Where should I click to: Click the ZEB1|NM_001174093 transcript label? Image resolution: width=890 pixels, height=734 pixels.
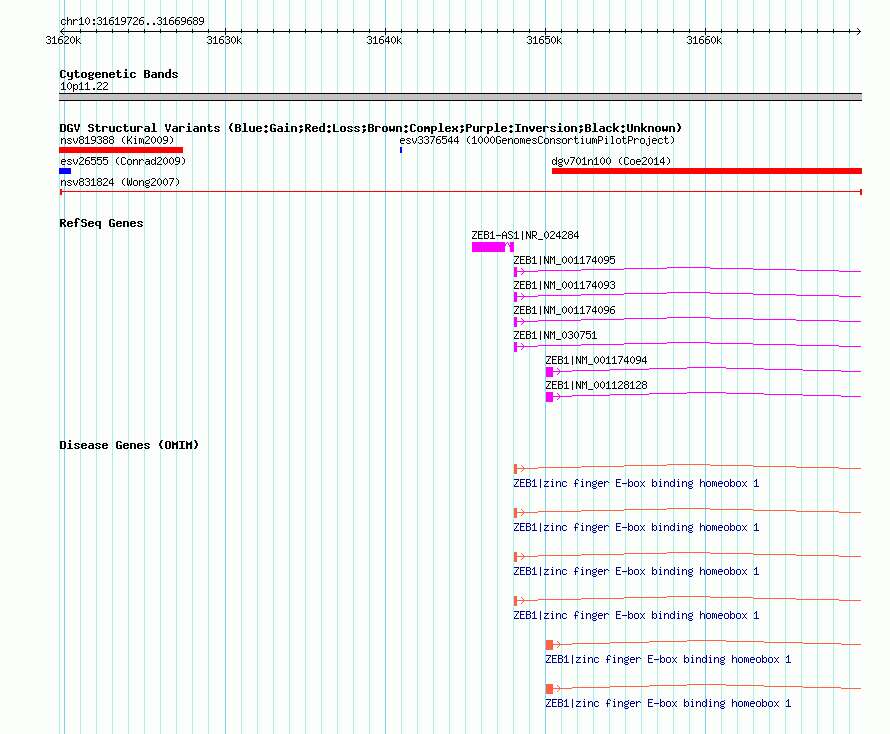564,285
